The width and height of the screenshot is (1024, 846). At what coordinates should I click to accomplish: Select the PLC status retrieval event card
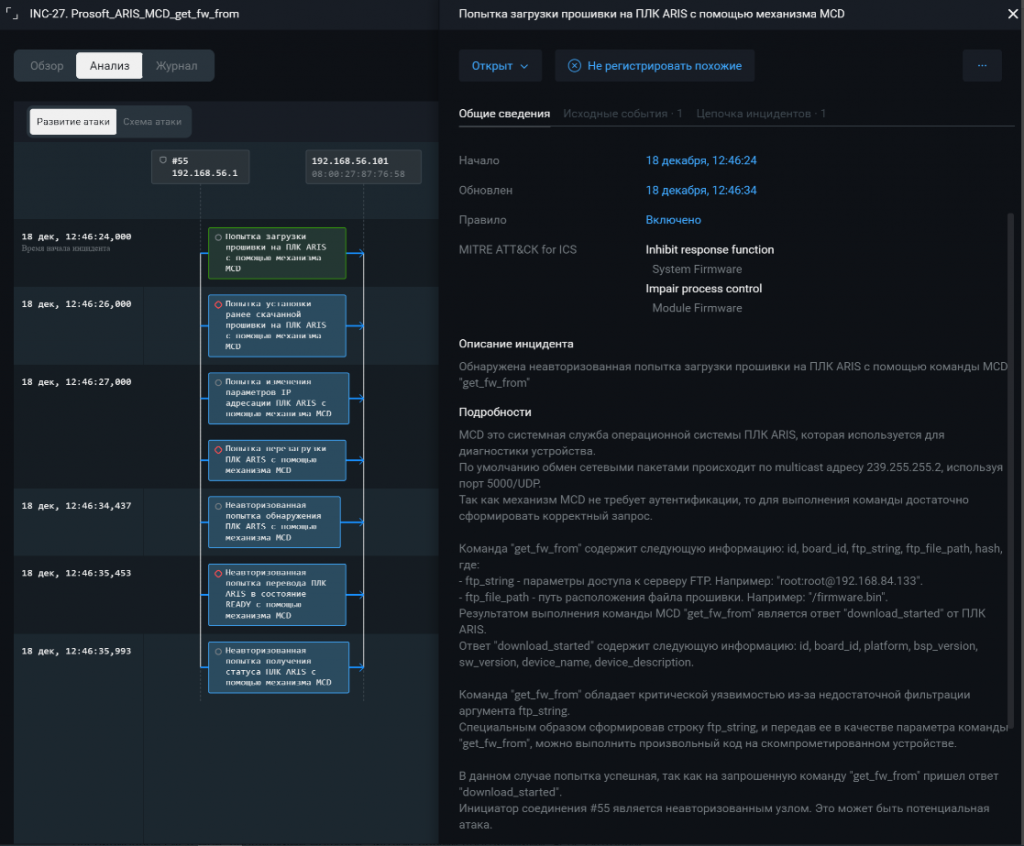278,667
